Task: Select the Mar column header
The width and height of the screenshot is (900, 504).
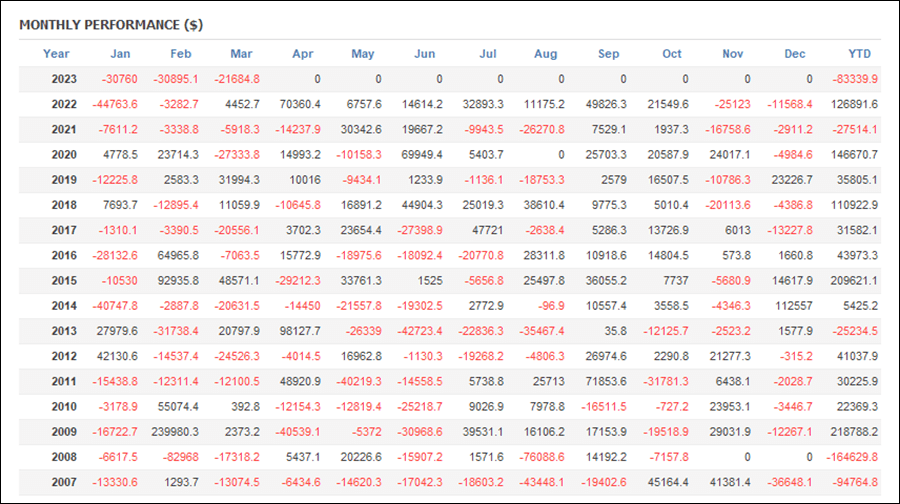Action: pos(241,54)
